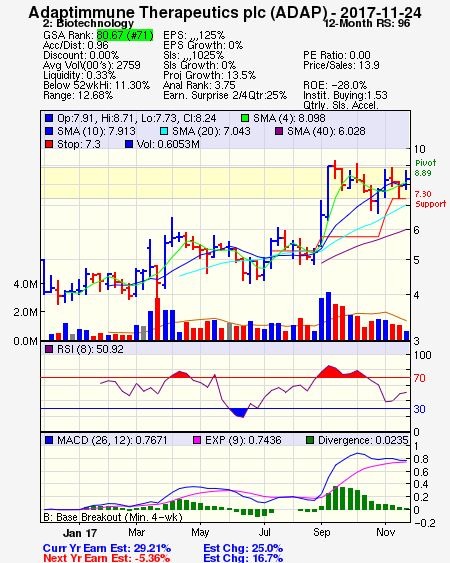Click B: Base Breakout (Min. 4-wk) note
Screen dimensions: 450x563
pos(113,517)
